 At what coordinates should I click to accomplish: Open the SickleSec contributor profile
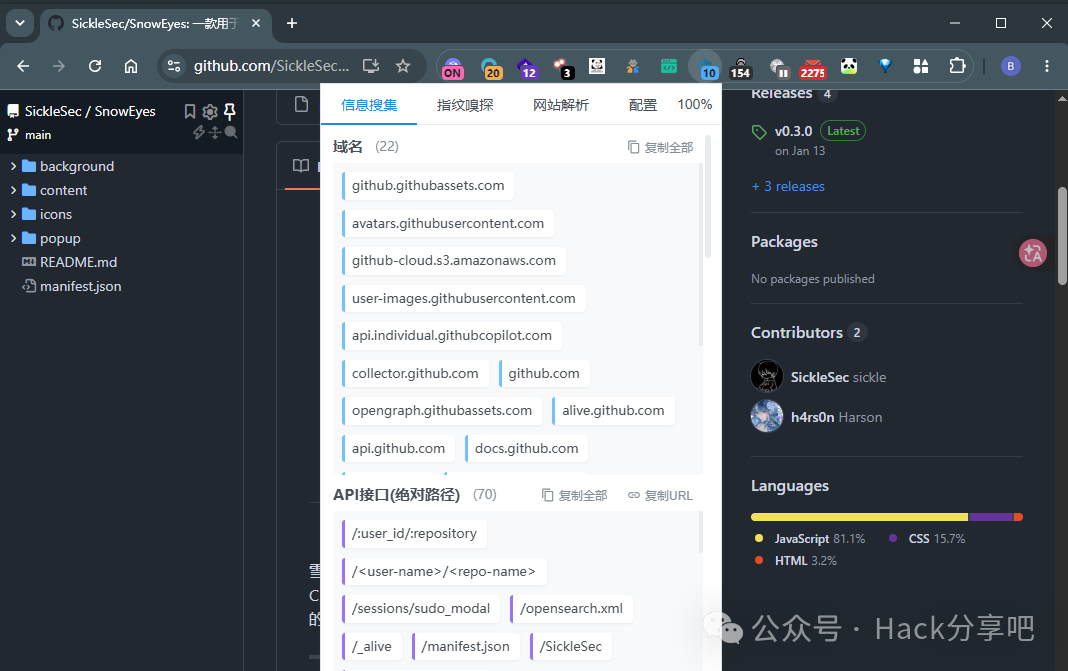819,377
